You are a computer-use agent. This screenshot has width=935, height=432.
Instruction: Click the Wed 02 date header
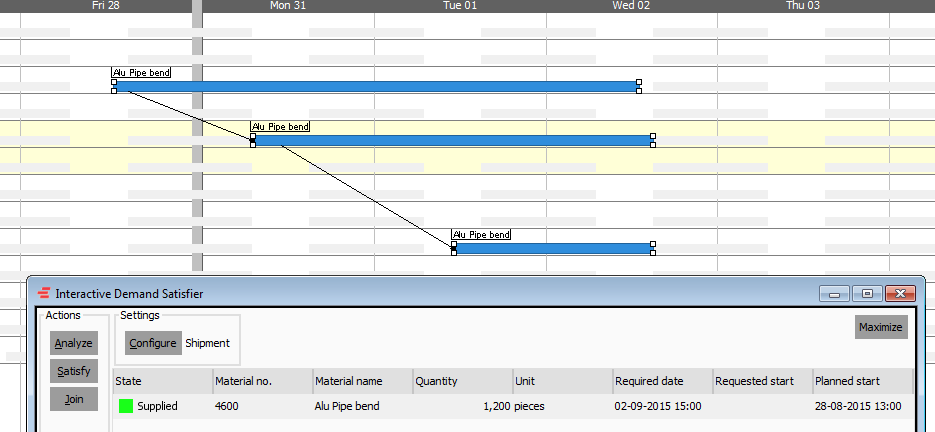coord(631,6)
